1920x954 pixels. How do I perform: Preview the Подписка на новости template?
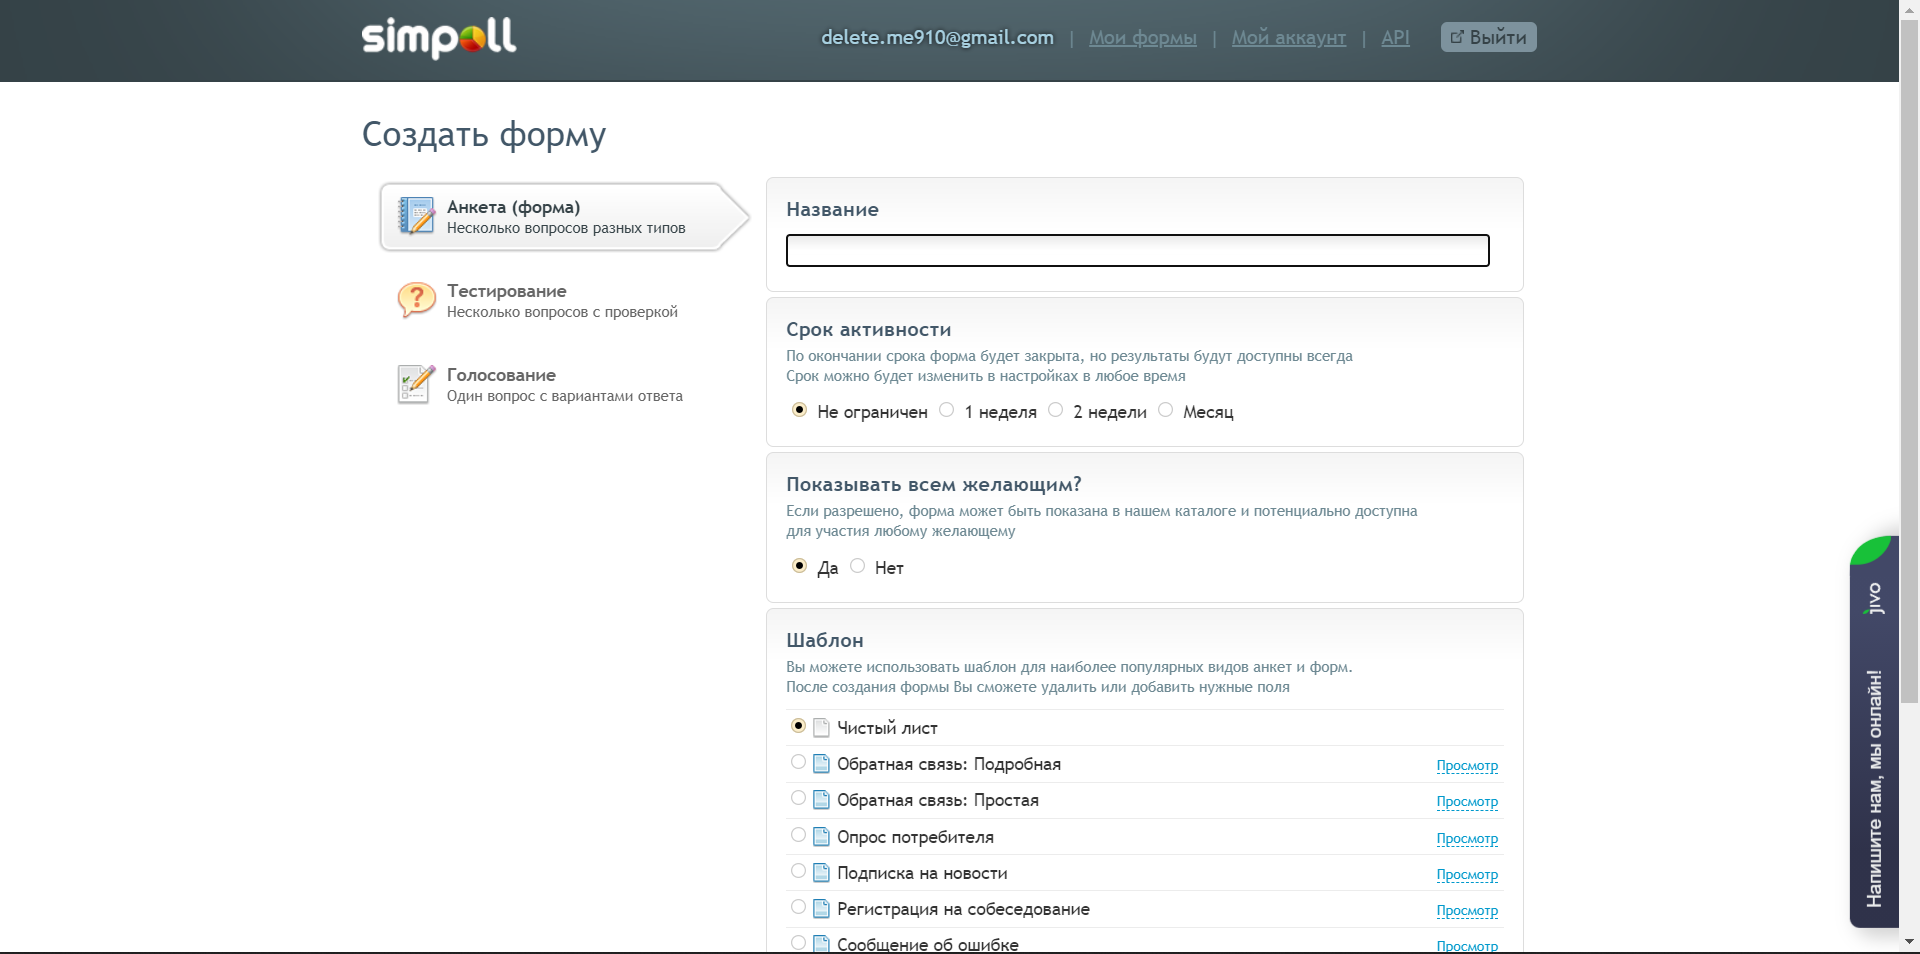[1467, 875]
